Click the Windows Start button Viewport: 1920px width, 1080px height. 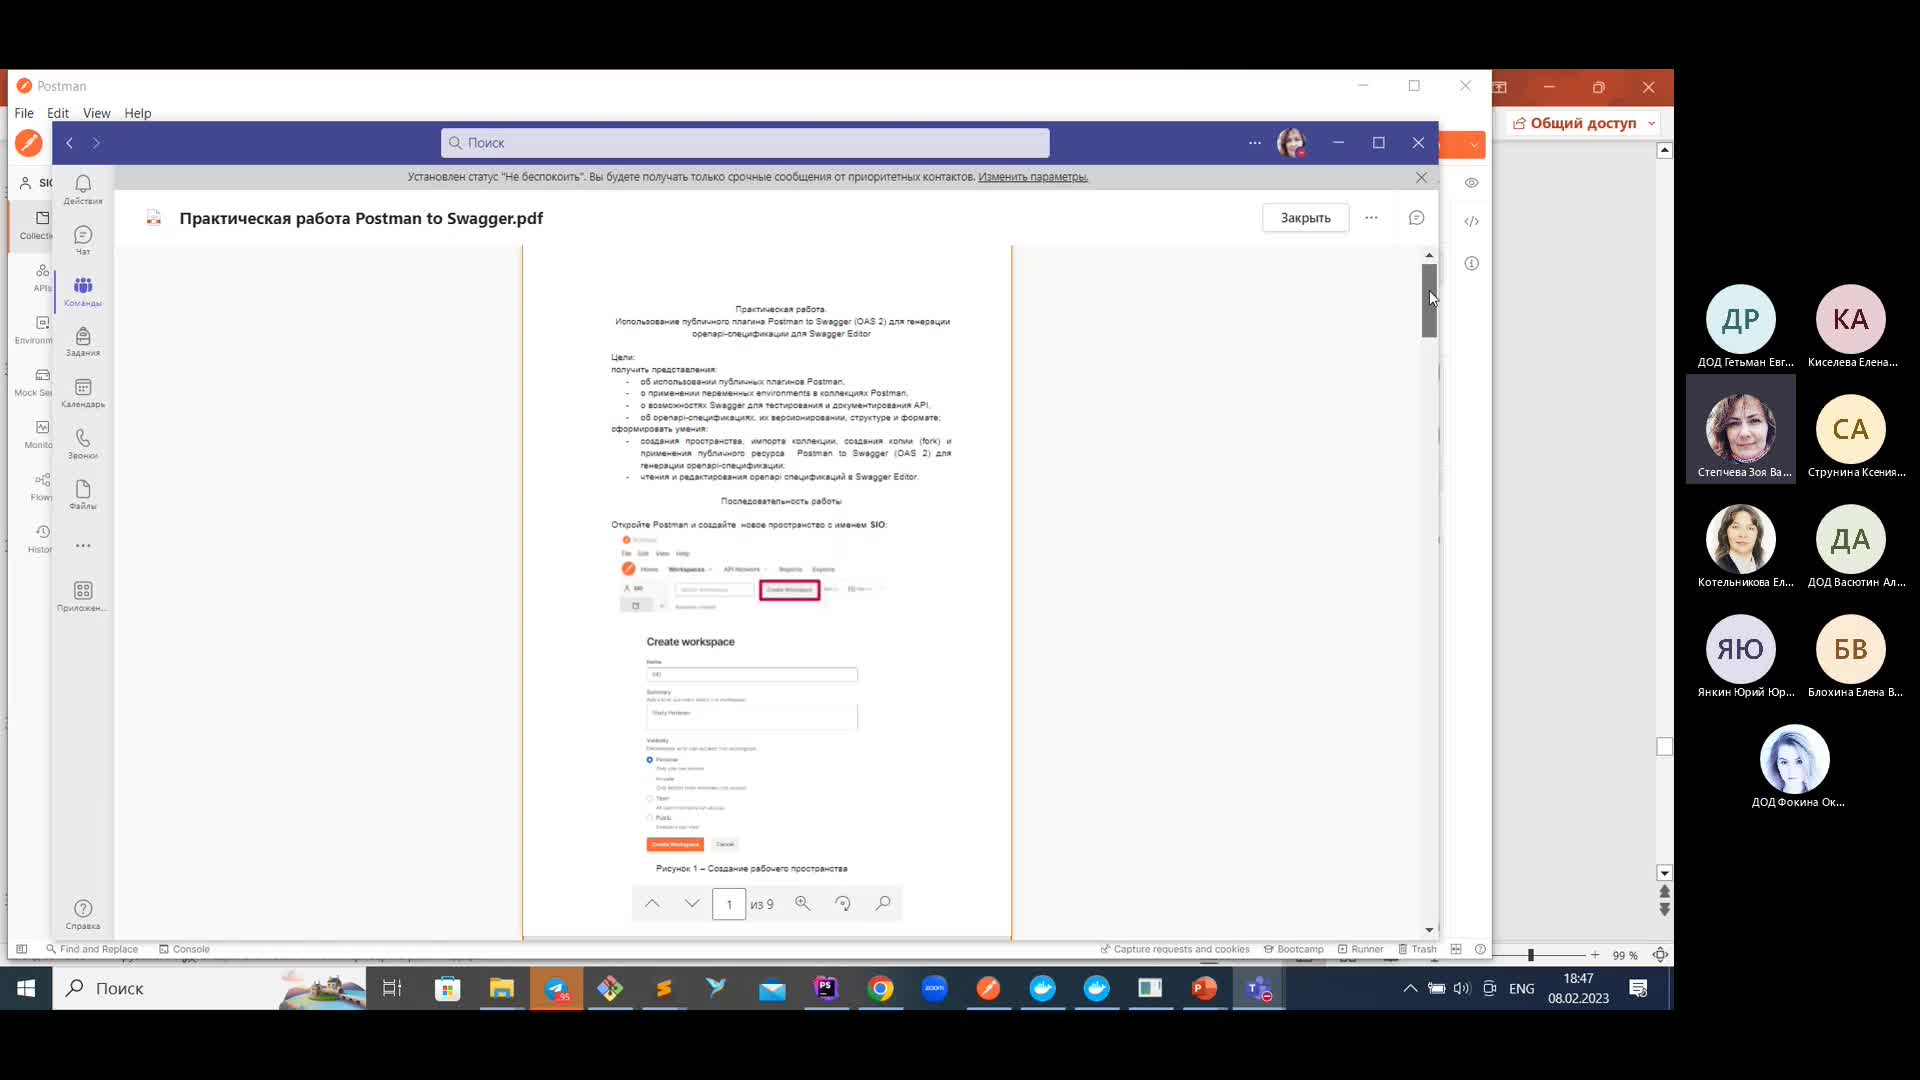click(26, 988)
